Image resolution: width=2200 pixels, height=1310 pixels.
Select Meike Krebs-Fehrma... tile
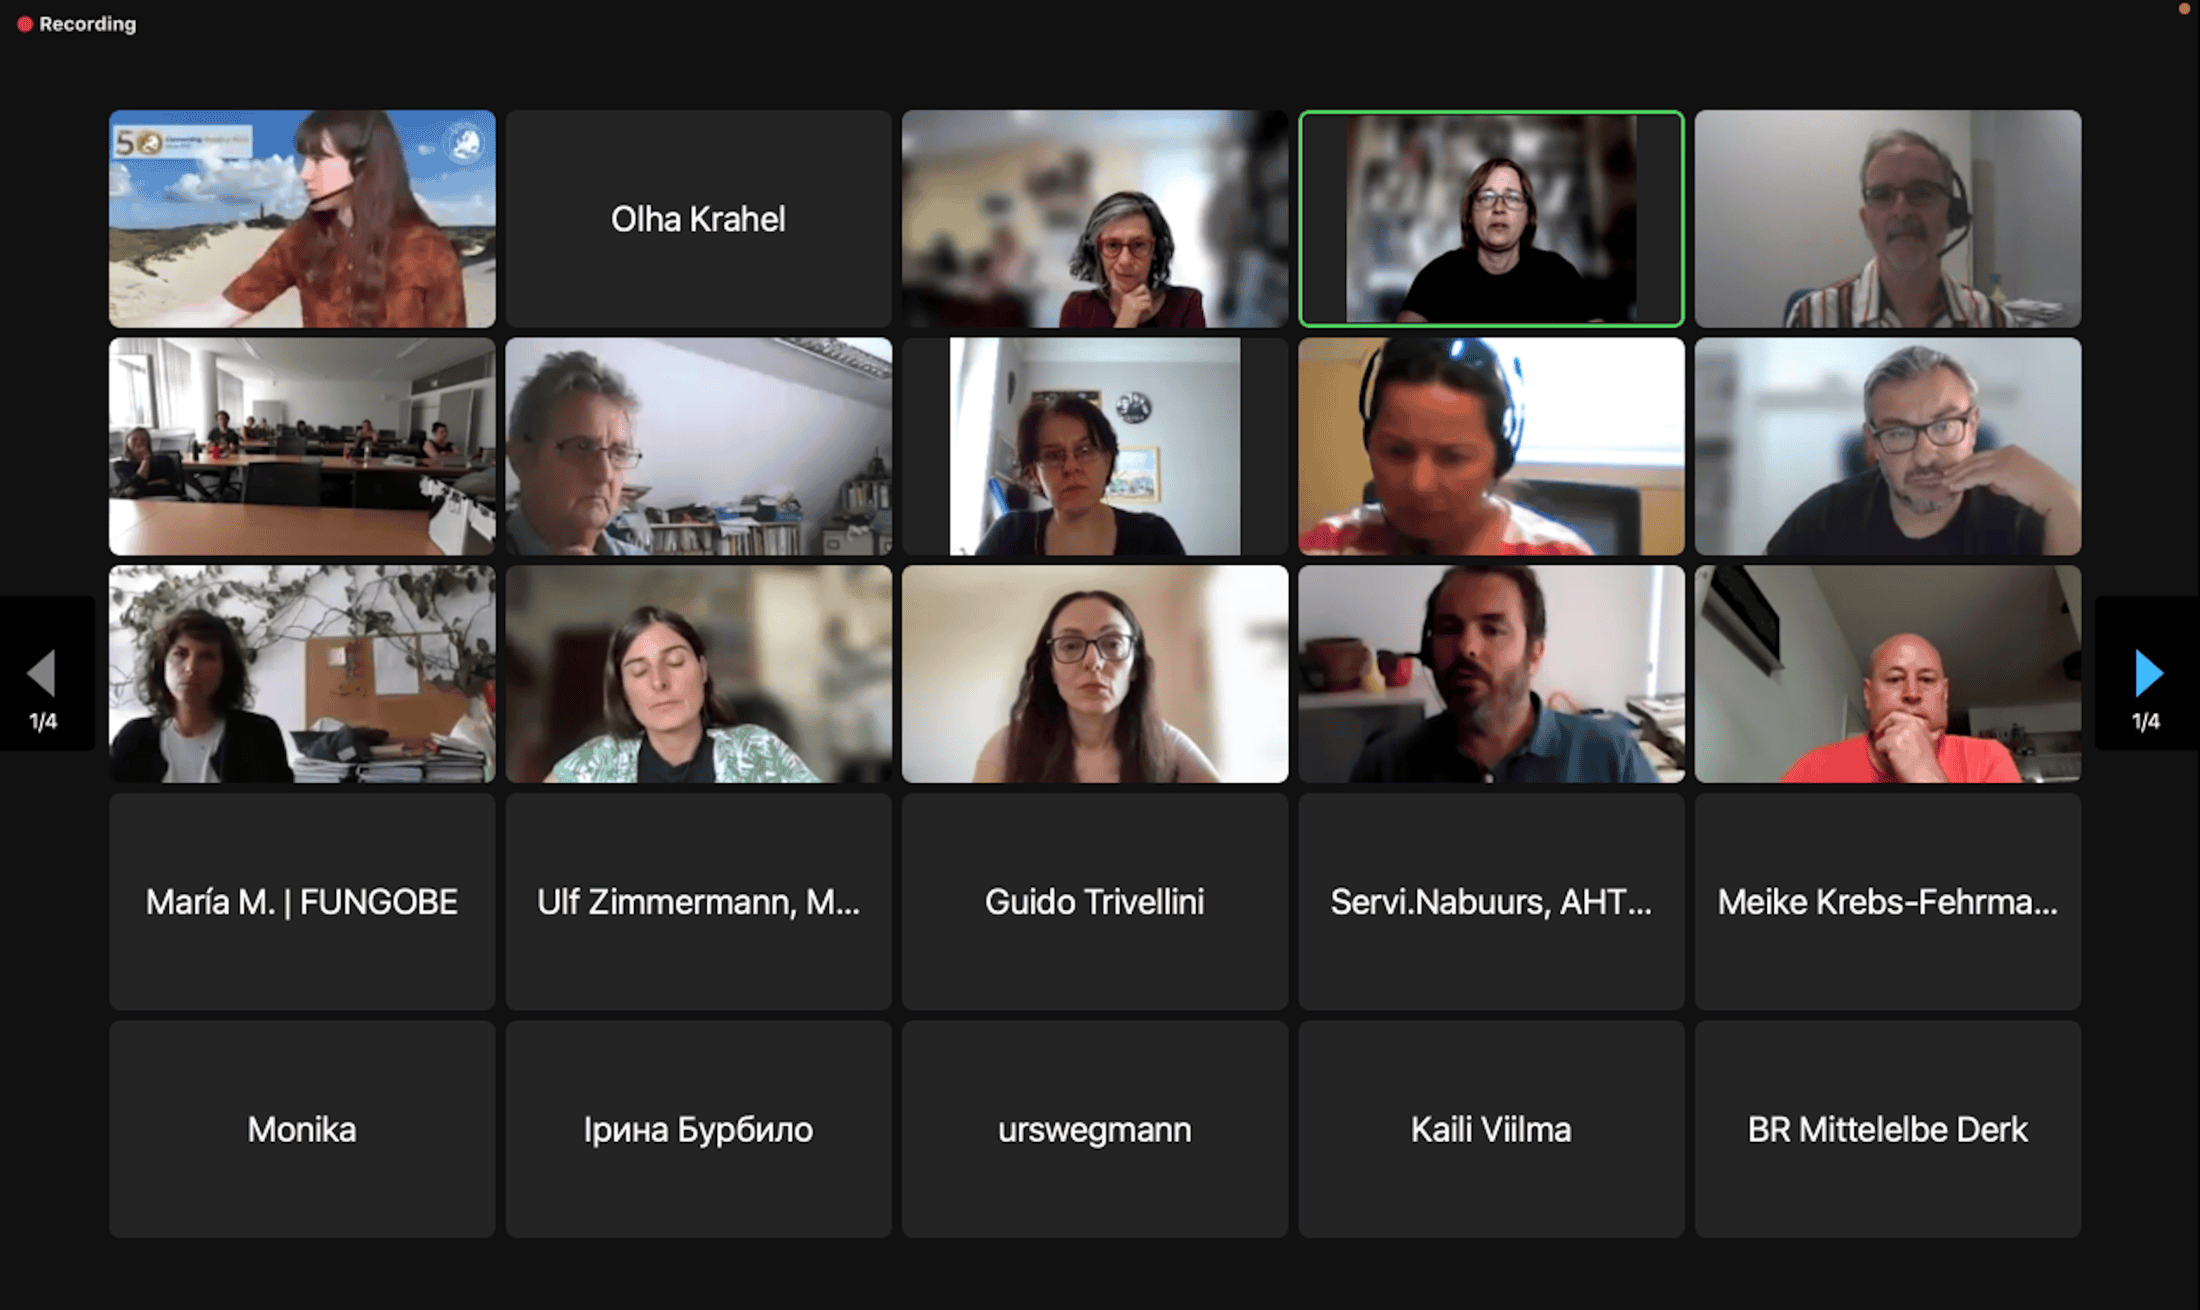pos(1888,902)
